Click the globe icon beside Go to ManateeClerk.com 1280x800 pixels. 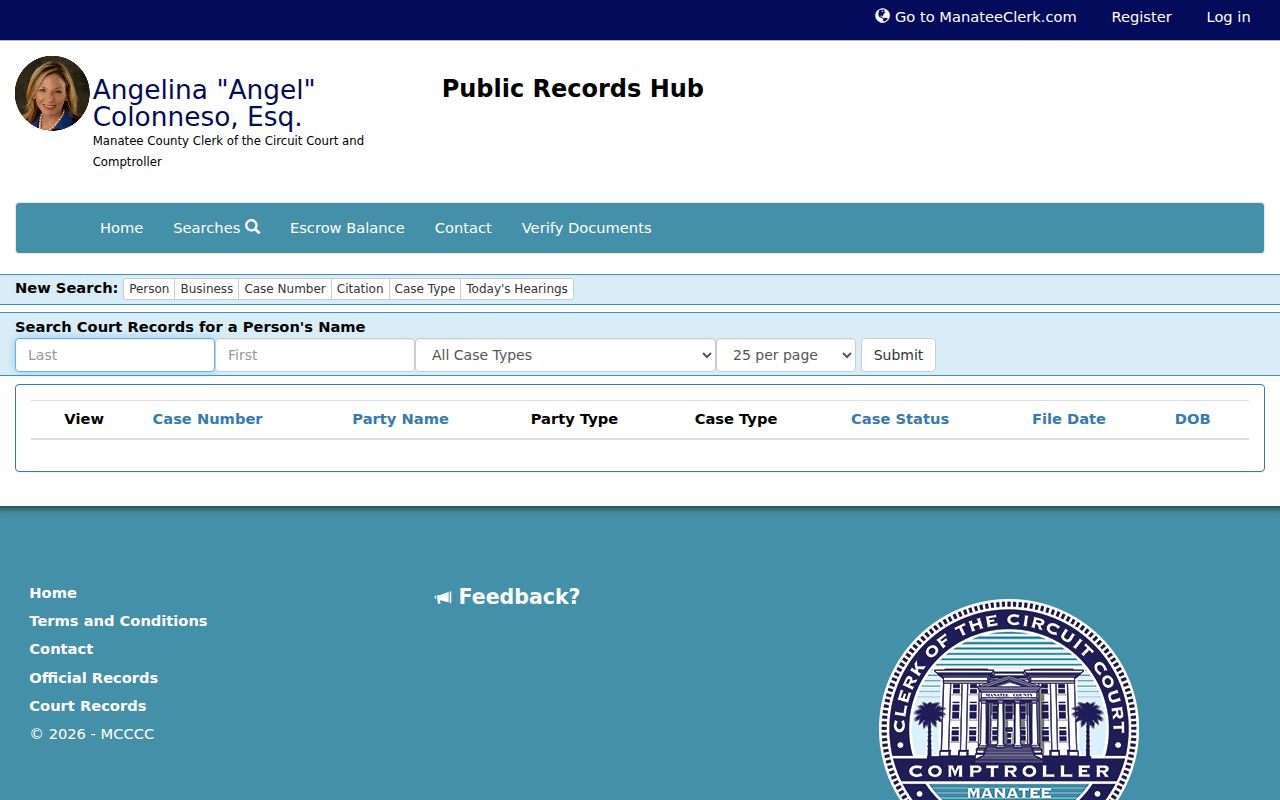pyautogui.click(x=882, y=16)
